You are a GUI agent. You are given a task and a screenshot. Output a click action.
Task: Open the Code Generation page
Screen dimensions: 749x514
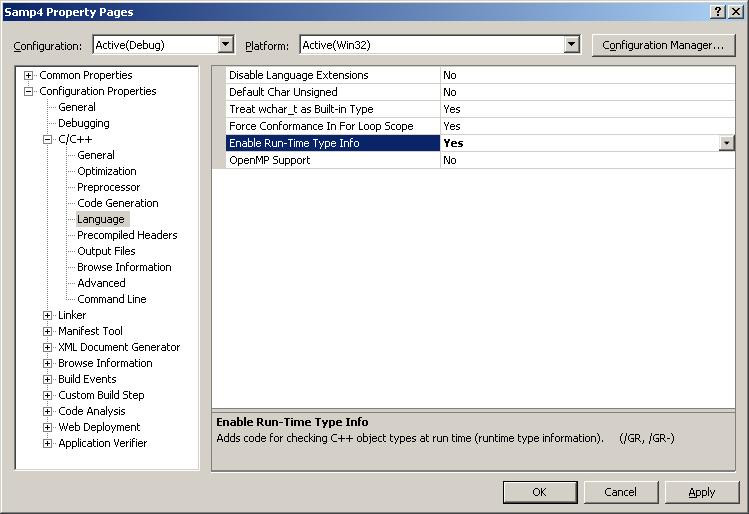tap(118, 203)
